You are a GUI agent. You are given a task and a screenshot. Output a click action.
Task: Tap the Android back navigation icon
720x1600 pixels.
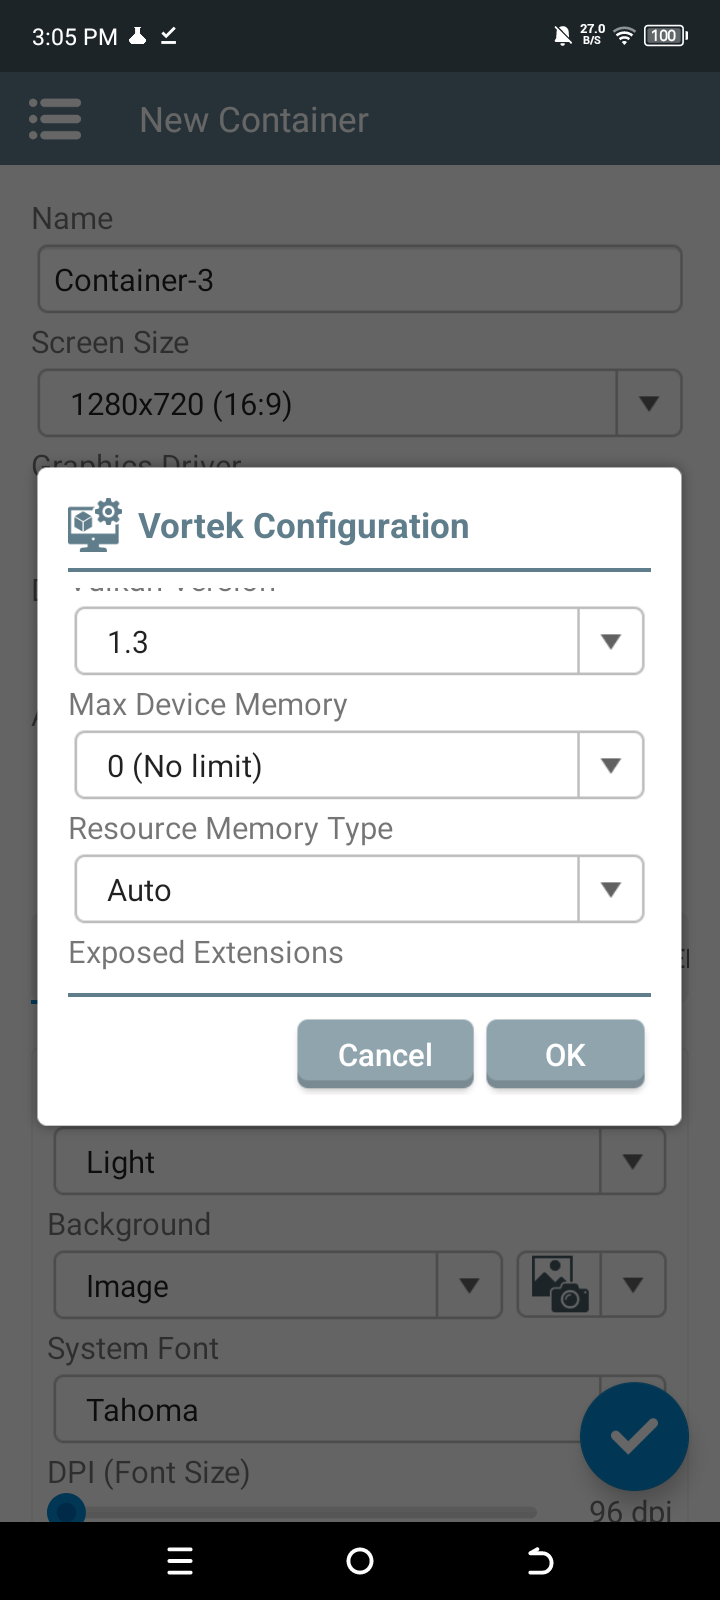pyautogui.click(x=540, y=1561)
